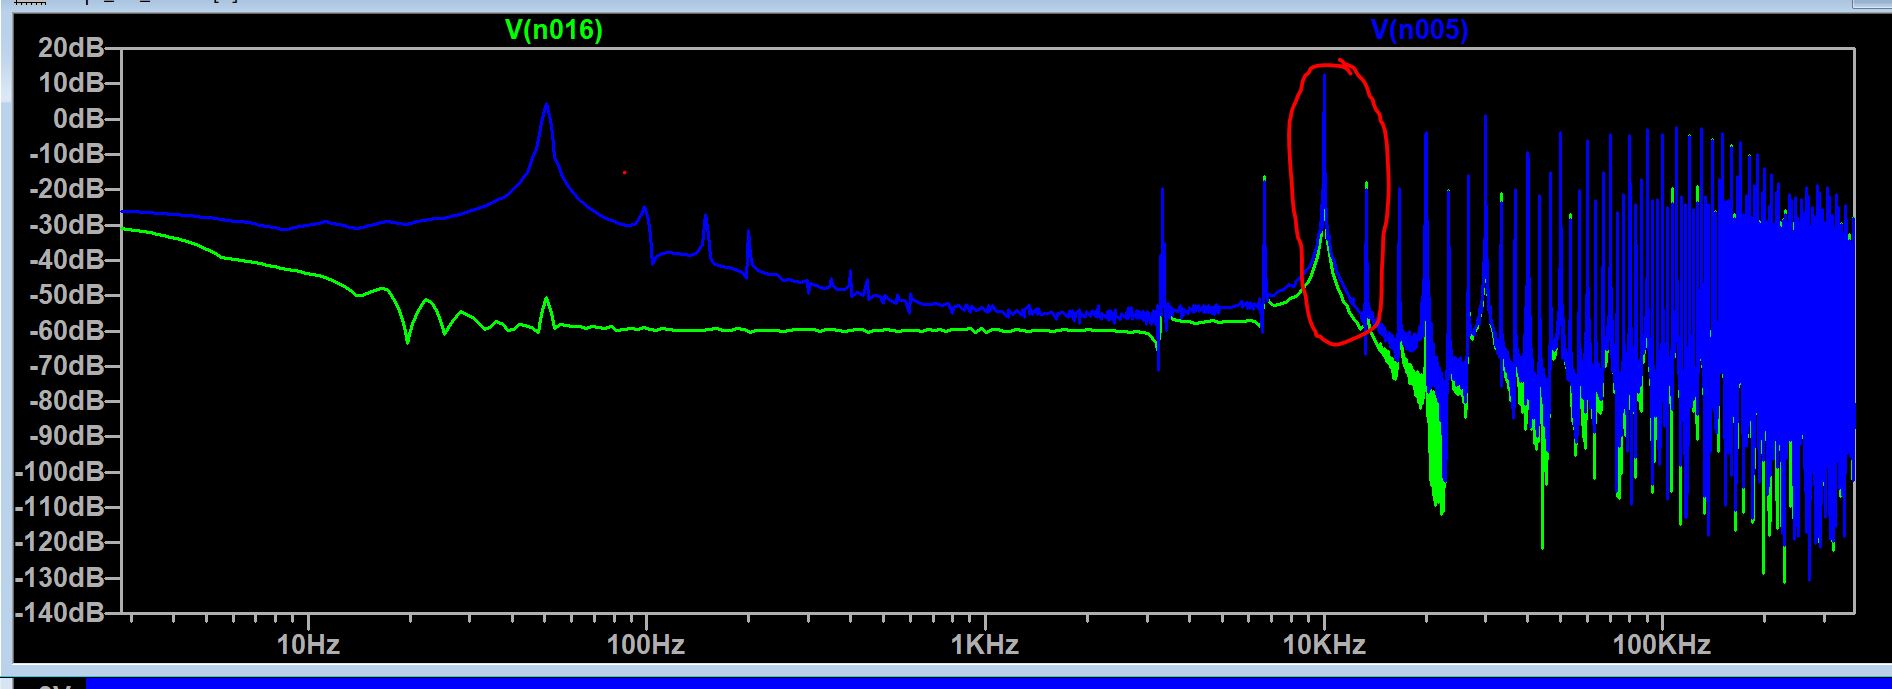
Task: Click the 0dB vertical axis label
Action: (78, 118)
